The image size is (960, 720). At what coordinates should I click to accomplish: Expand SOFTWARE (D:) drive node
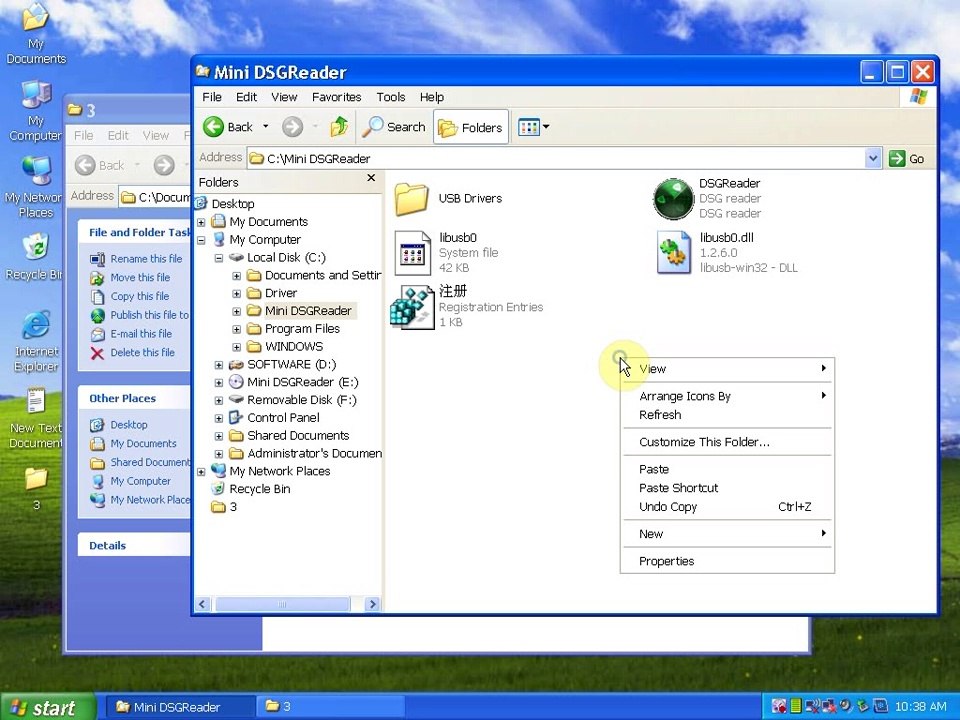[x=219, y=365]
